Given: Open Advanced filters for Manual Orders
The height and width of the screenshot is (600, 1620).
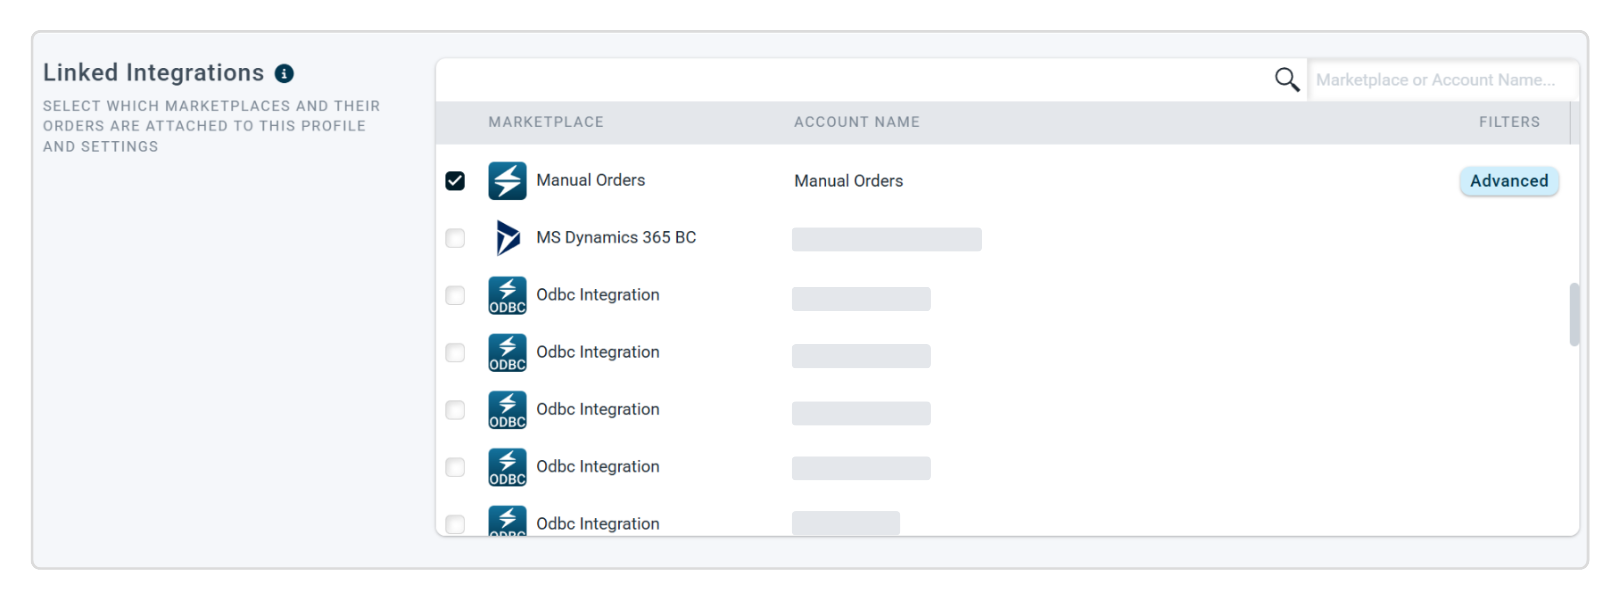Looking at the screenshot, I should 1509,181.
